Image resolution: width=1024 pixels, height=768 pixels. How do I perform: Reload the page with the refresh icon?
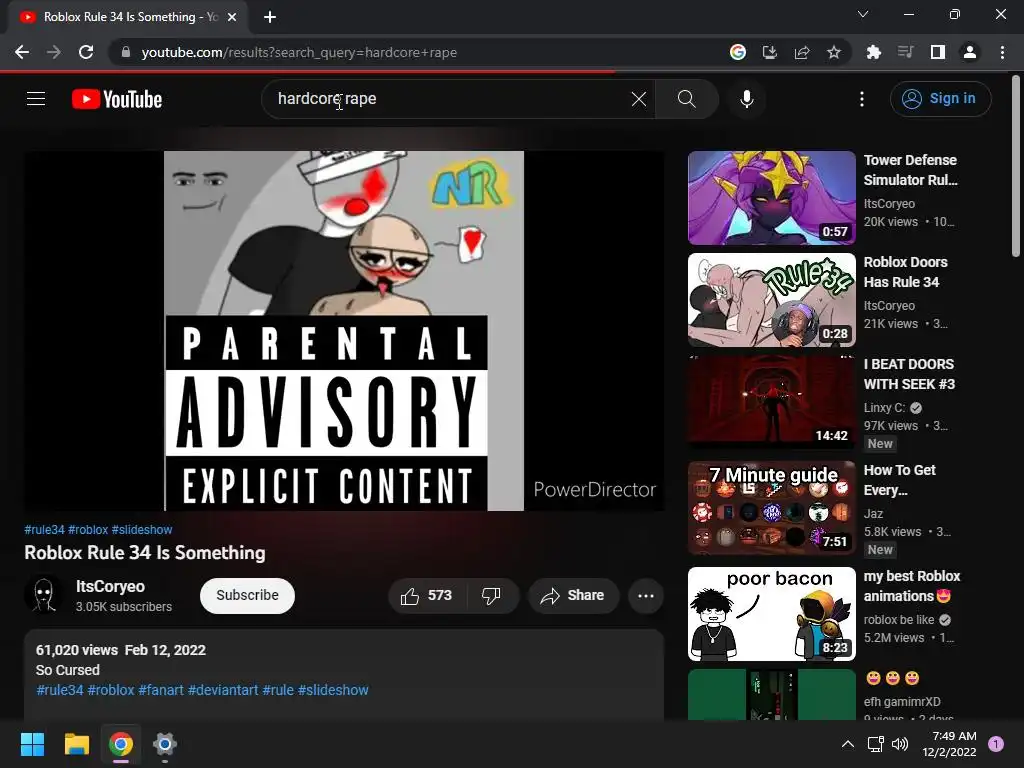coord(86,52)
